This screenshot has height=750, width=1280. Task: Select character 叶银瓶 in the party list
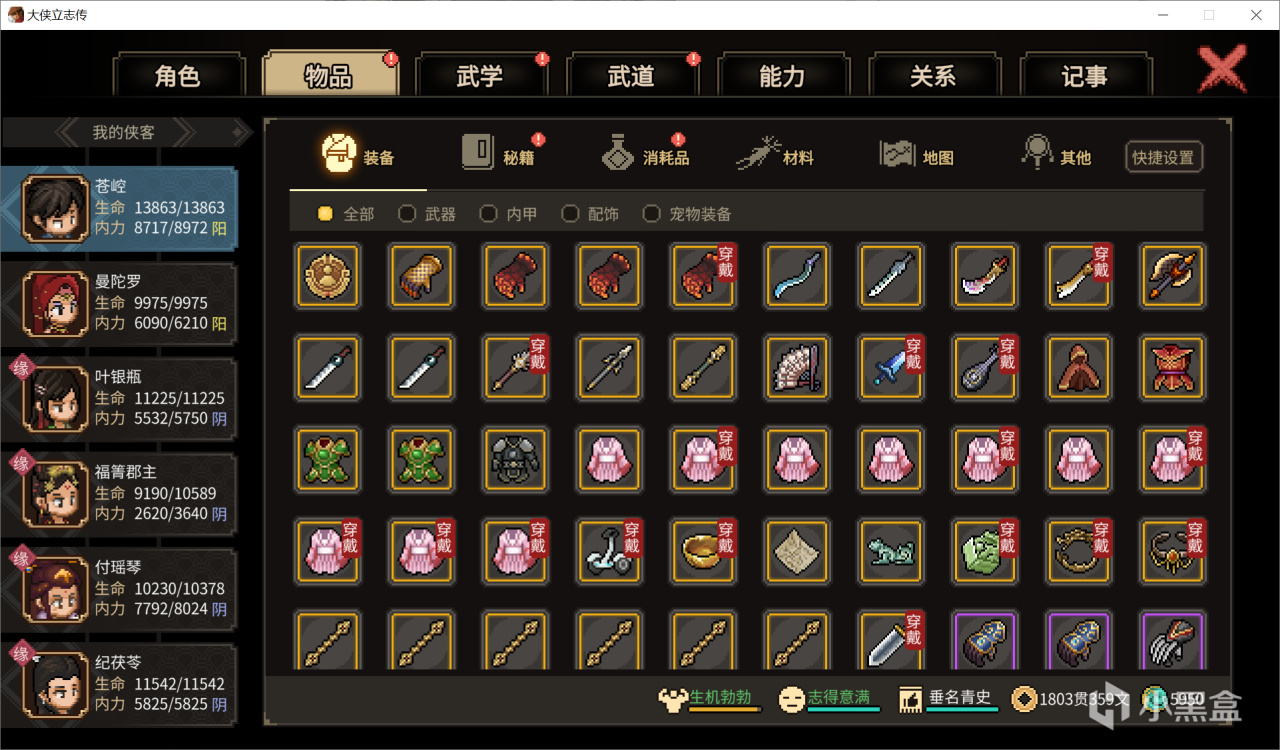pos(119,398)
